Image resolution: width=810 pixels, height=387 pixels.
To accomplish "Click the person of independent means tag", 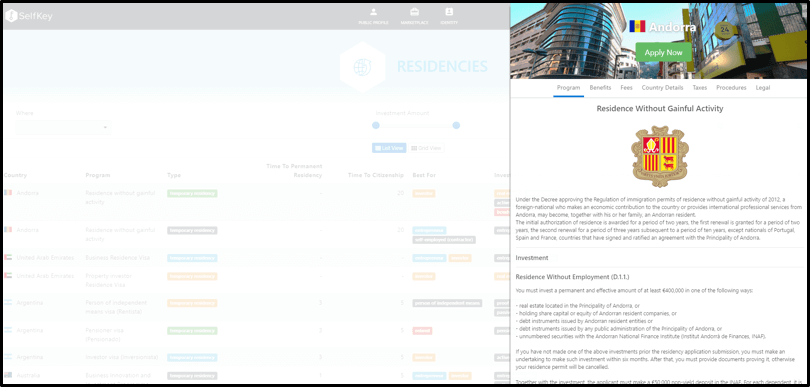I will click(447, 303).
